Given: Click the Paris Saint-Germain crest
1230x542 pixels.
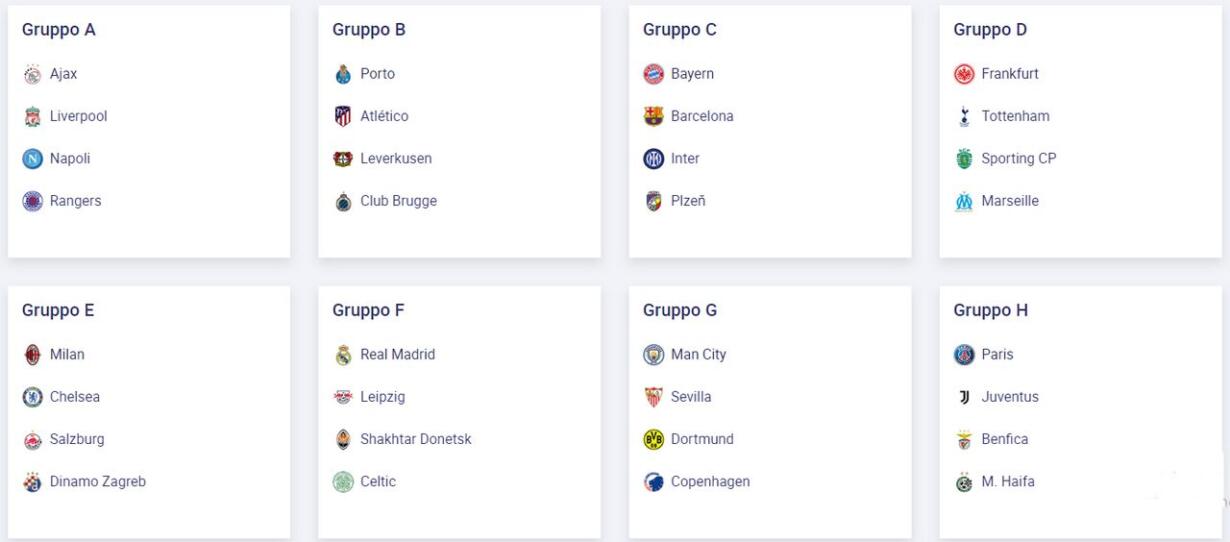Looking at the screenshot, I should click(964, 355).
